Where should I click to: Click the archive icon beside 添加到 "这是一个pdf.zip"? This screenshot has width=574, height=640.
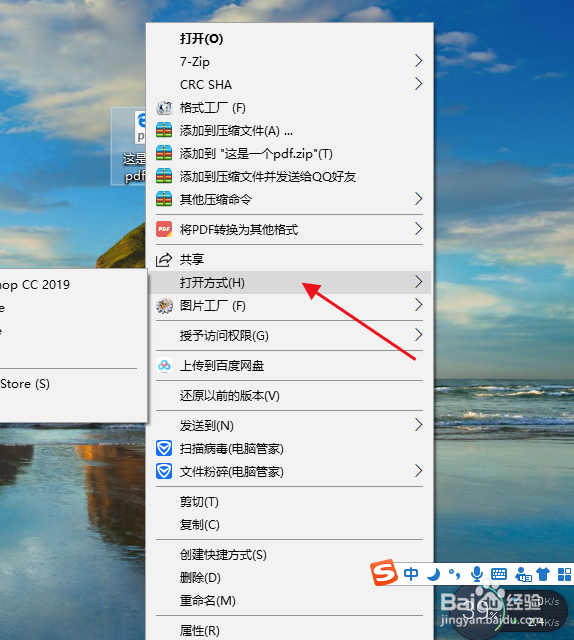click(164, 153)
